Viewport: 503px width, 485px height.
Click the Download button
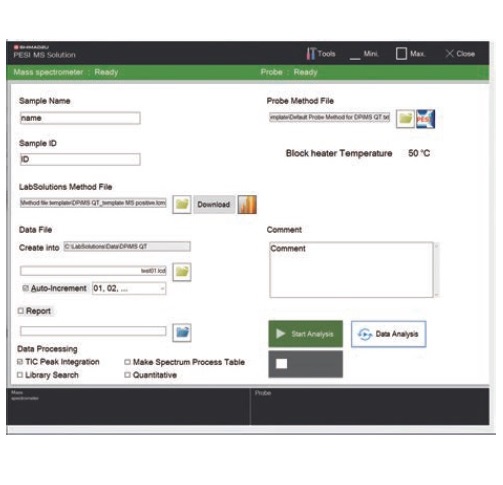point(214,204)
